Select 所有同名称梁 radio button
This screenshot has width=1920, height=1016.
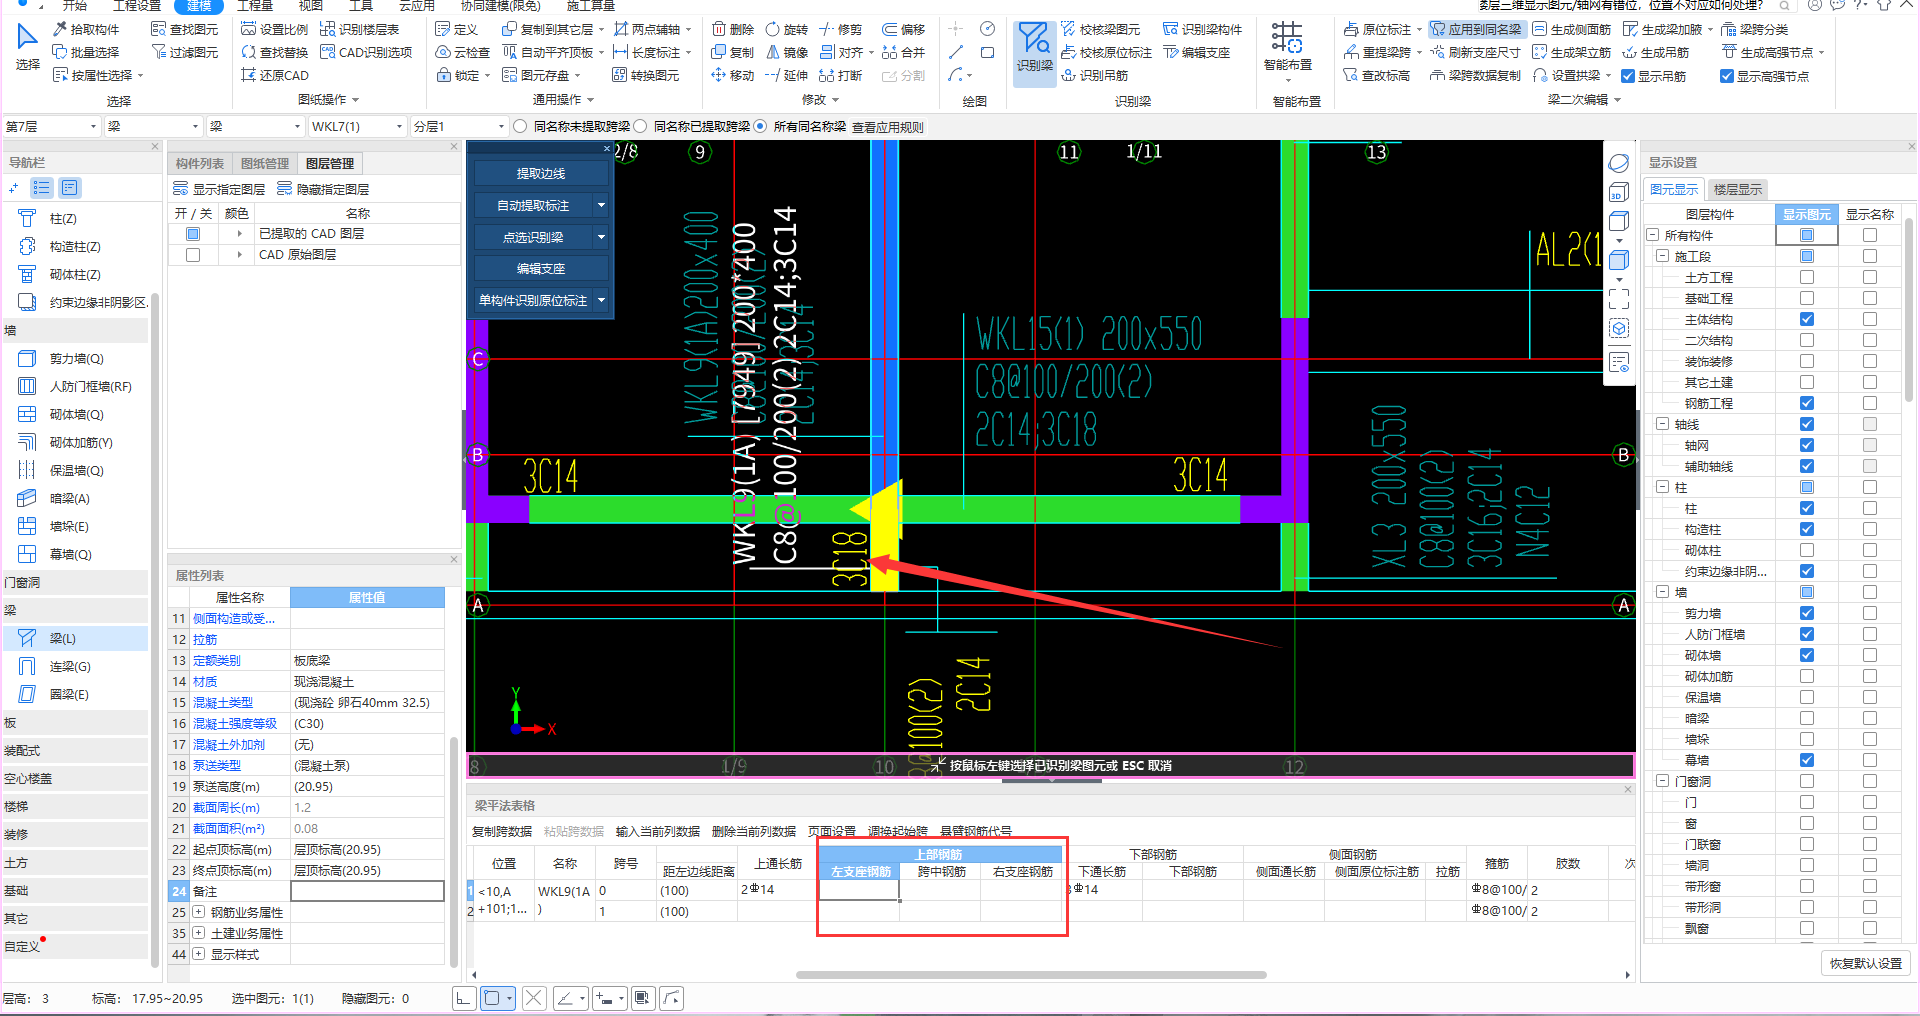(x=760, y=126)
